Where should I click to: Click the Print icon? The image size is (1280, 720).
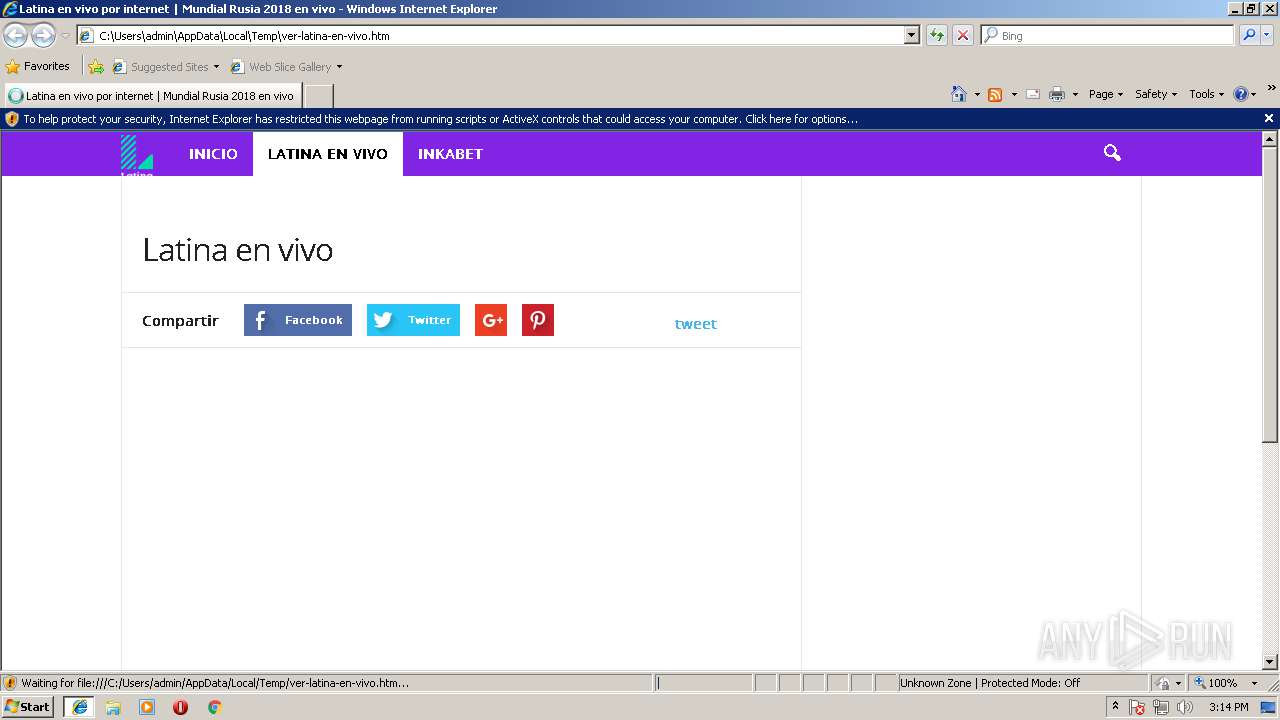(1057, 94)
